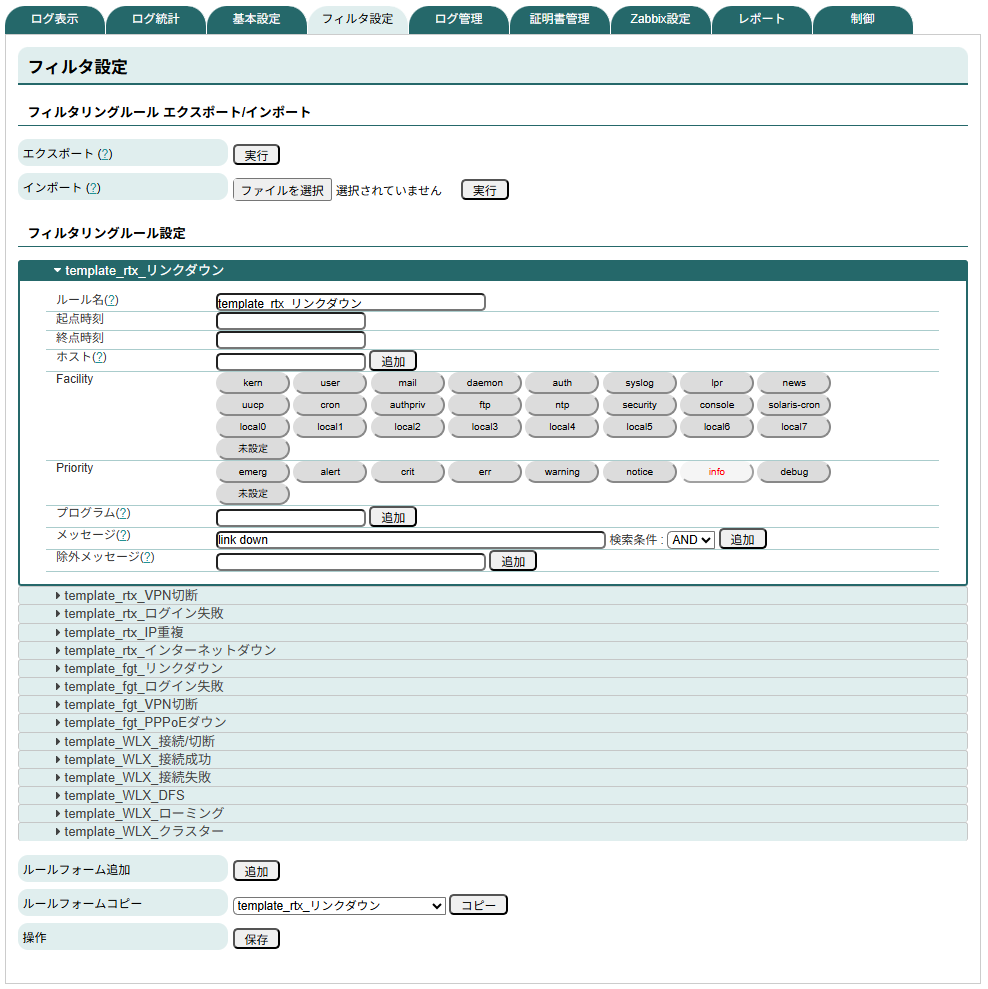Viewport: 988px width, 989px height.
Task: Click the 保存 button to save rules
Action: click(256, 938)
